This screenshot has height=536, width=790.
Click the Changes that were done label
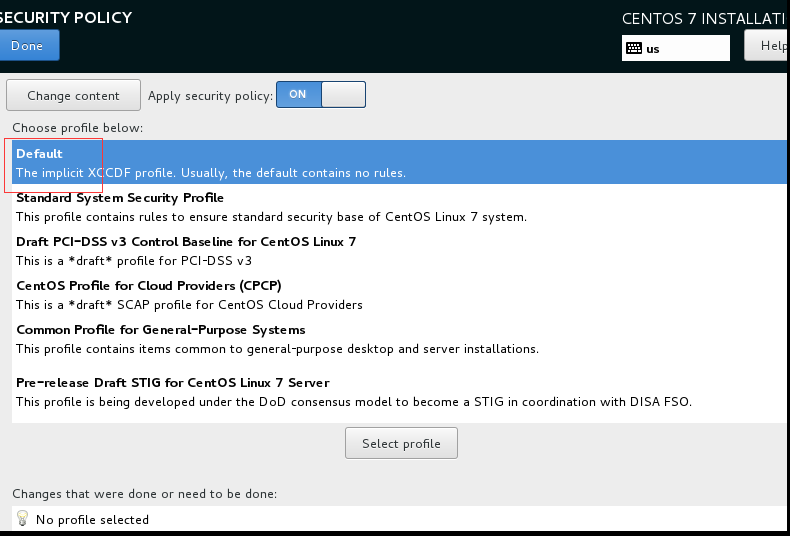pos(144,494)
